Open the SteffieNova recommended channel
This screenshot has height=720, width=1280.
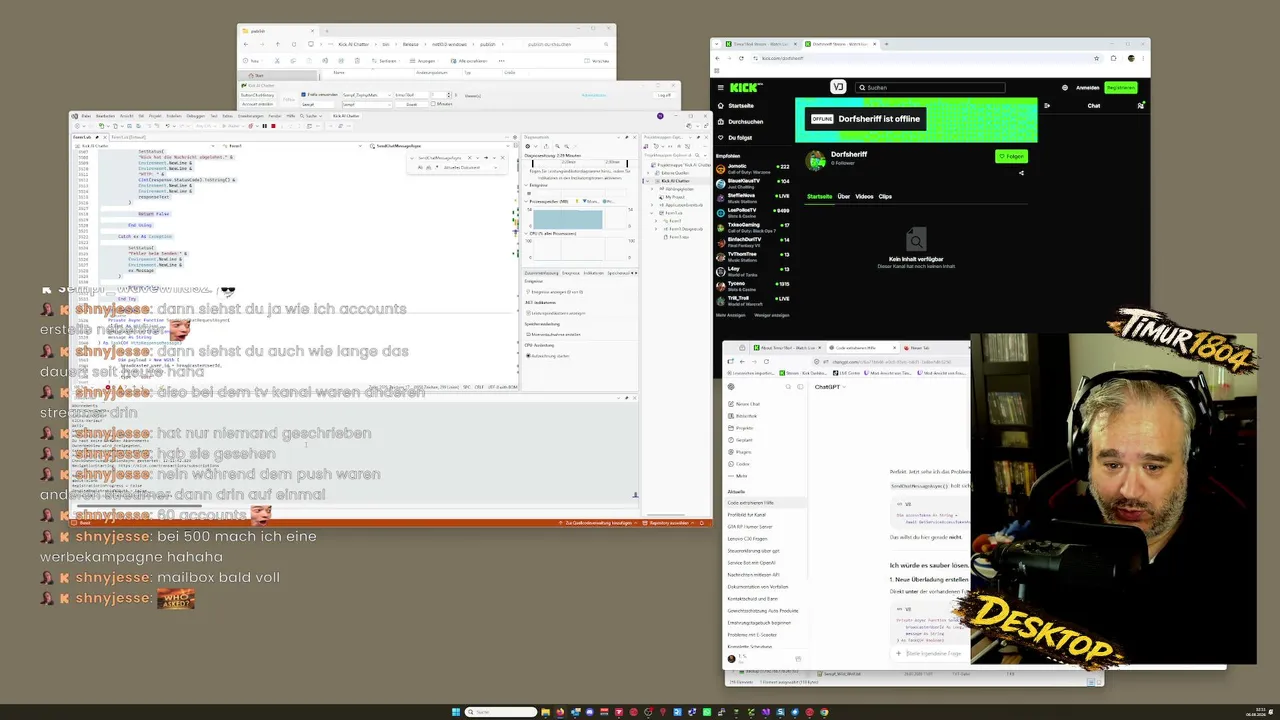(x=752, y=198)
